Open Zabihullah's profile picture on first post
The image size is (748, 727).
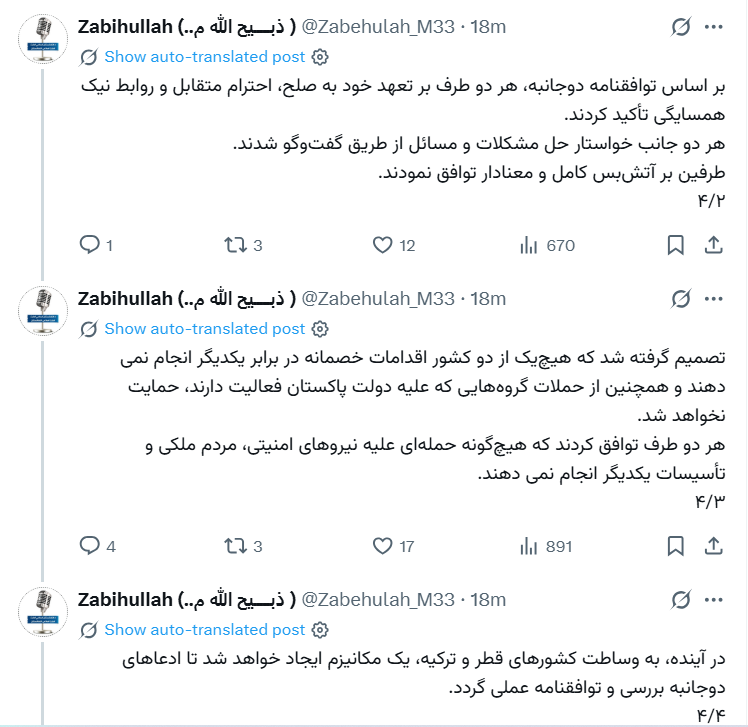click(43, 39)
